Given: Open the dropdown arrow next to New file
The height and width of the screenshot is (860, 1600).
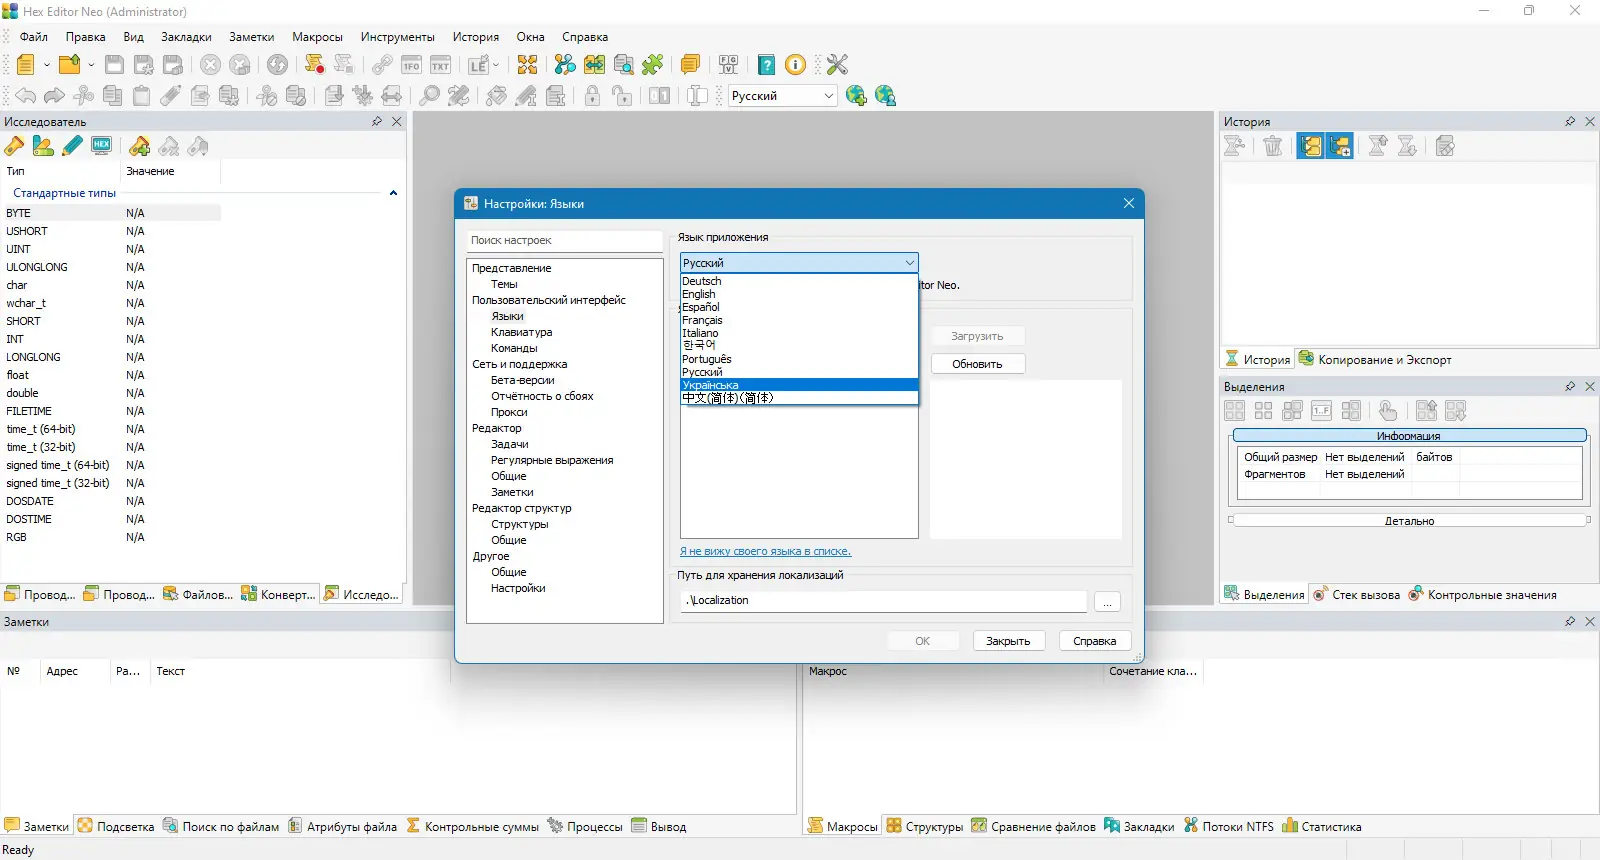Looking at the screenshot, I should [x=47, y=65].
